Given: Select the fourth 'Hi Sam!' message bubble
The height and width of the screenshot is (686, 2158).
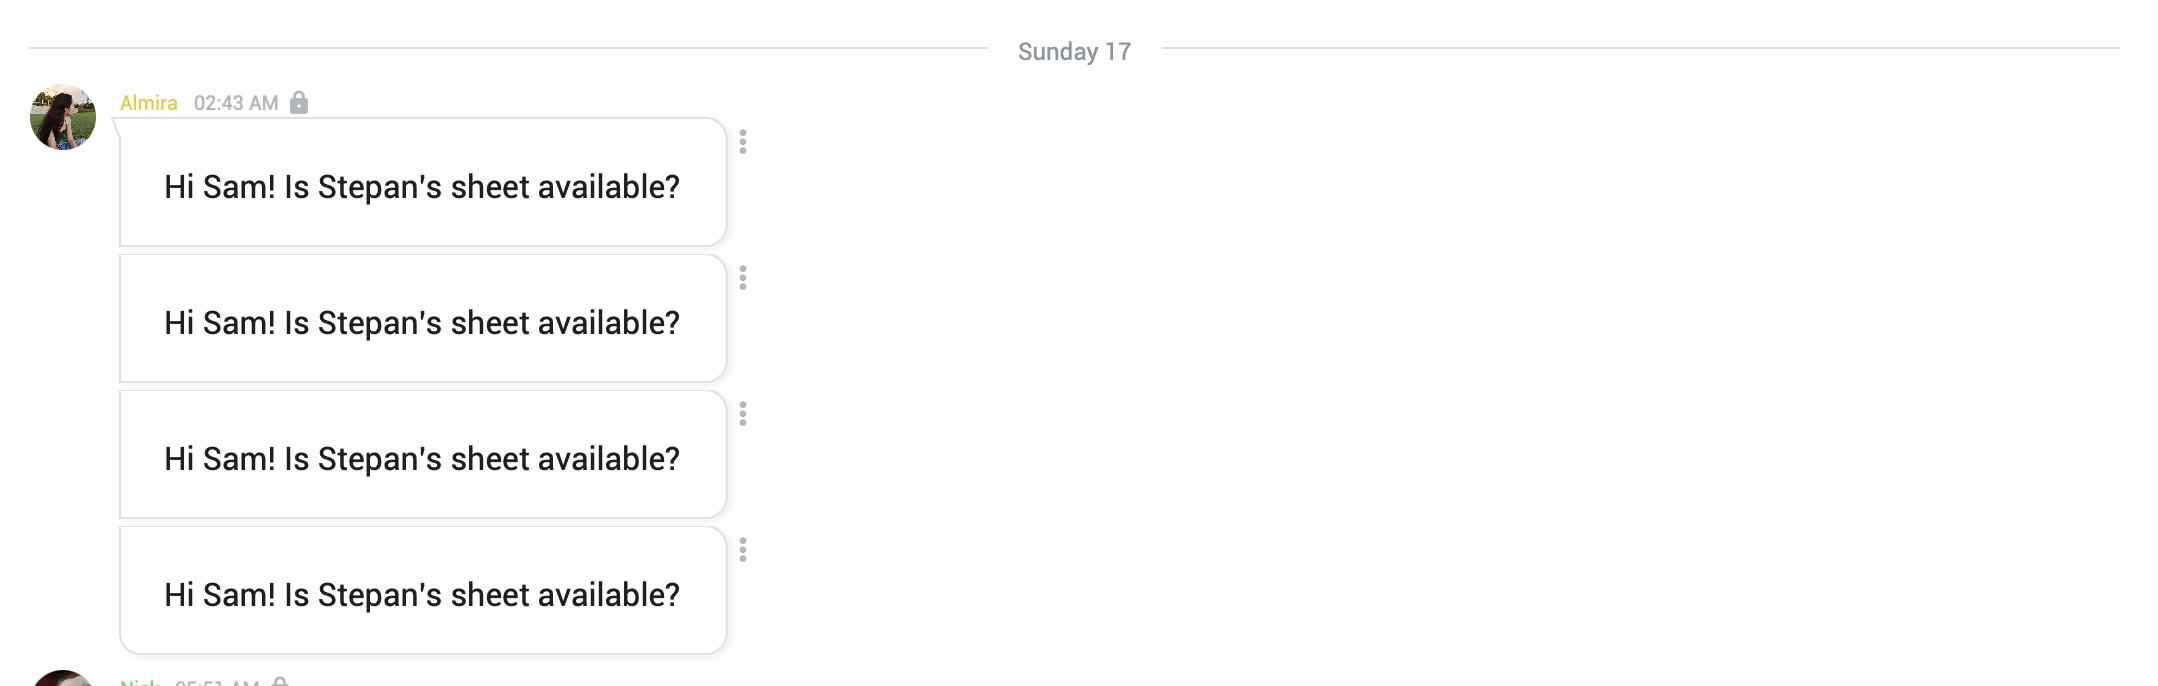Looking at the screenshot, I should [x=422, y=591].
